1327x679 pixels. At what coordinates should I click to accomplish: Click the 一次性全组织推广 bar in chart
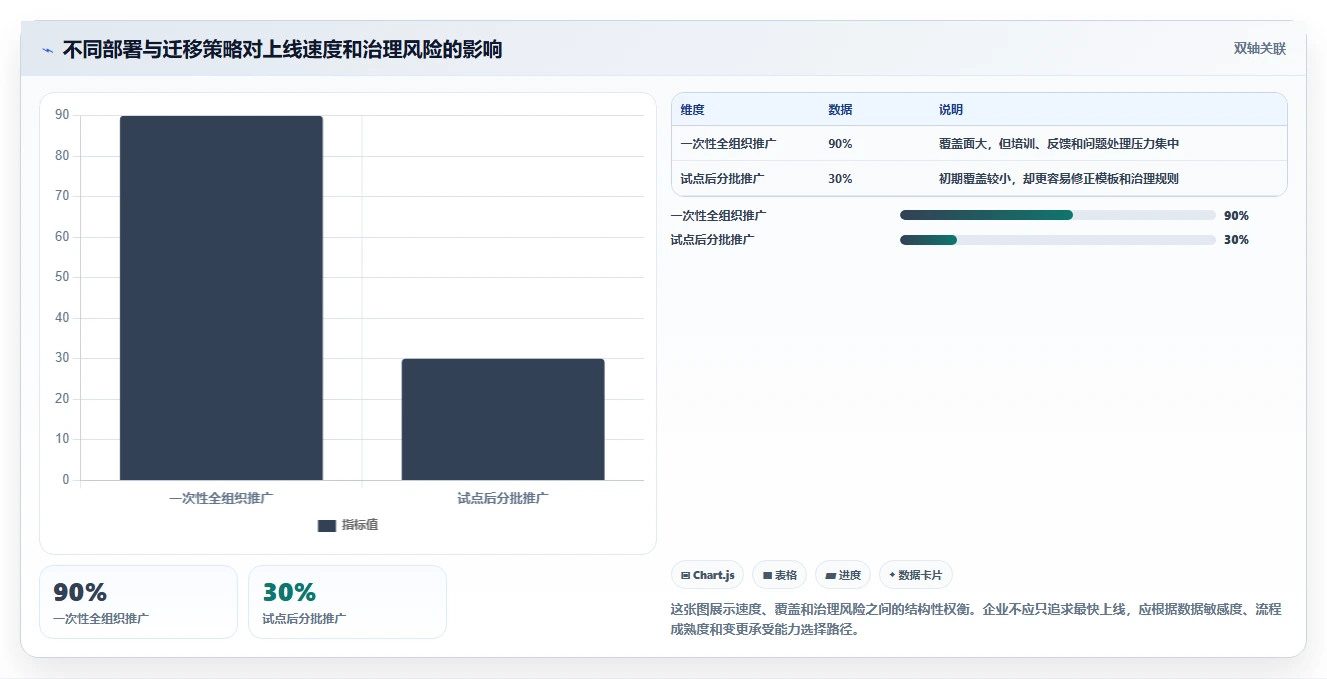[221, 298]
